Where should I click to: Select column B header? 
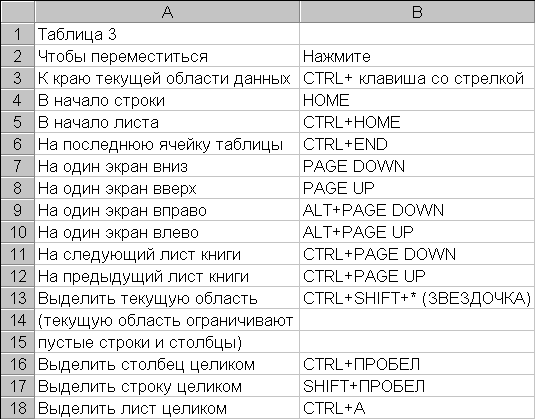click(x=417, y=12)
